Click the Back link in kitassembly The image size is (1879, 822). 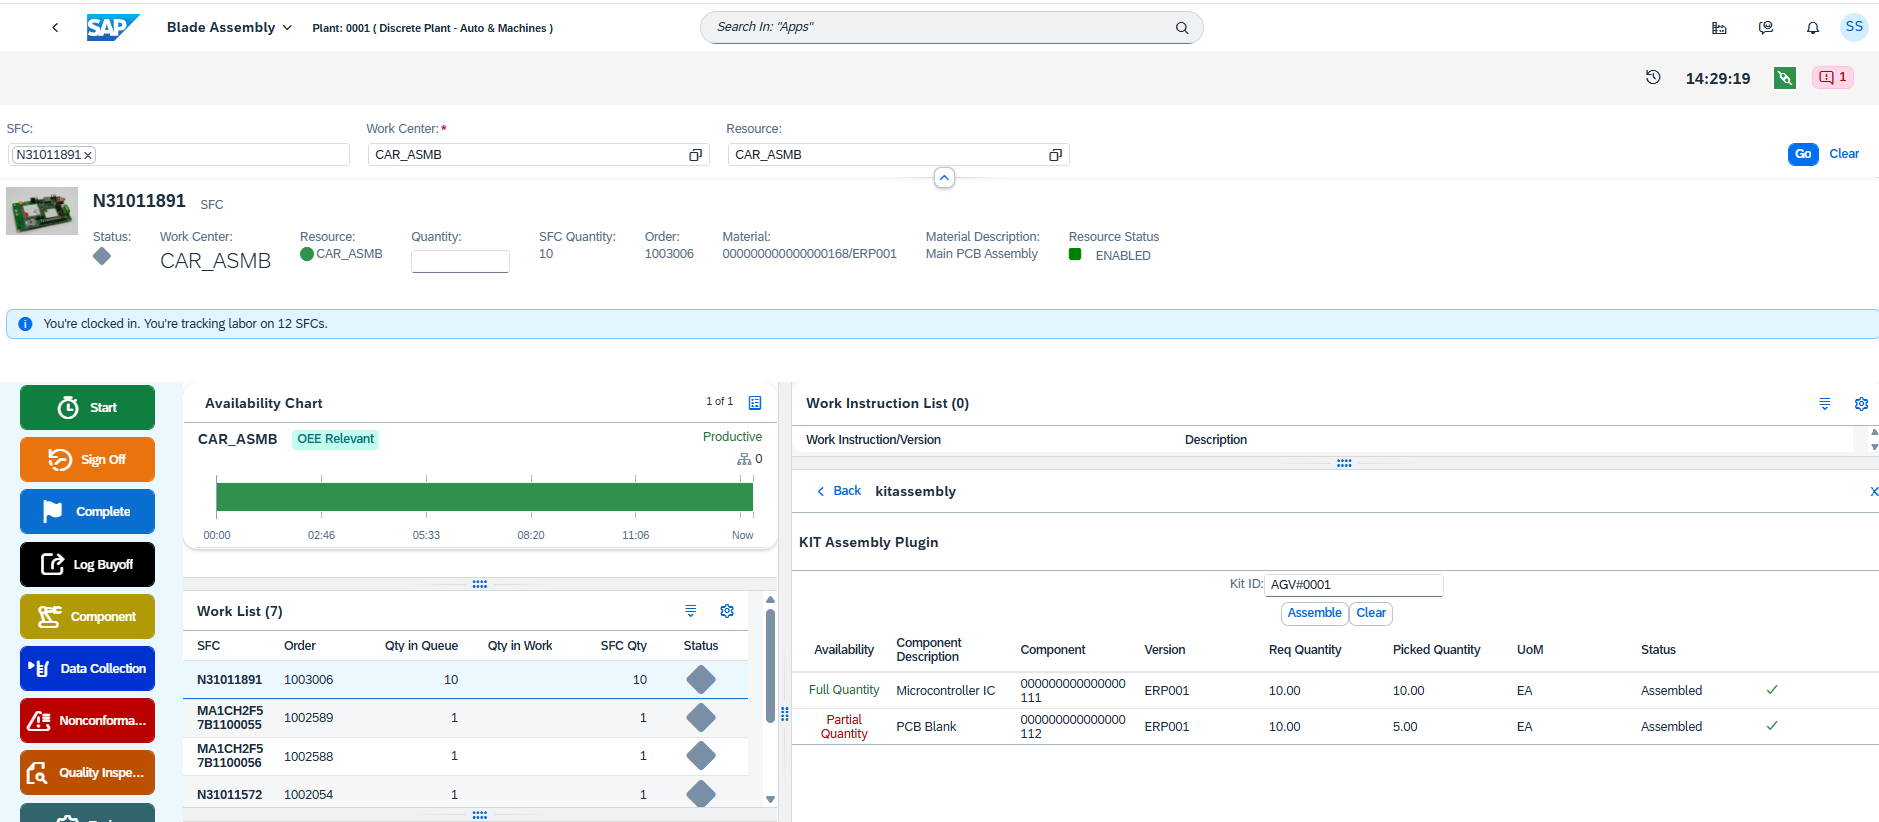point(838,491)
